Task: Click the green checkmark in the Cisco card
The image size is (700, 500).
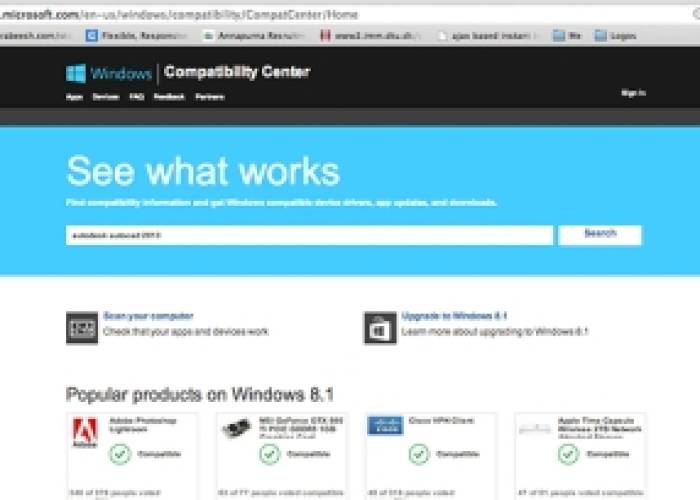Action: [x=419, y=454]
